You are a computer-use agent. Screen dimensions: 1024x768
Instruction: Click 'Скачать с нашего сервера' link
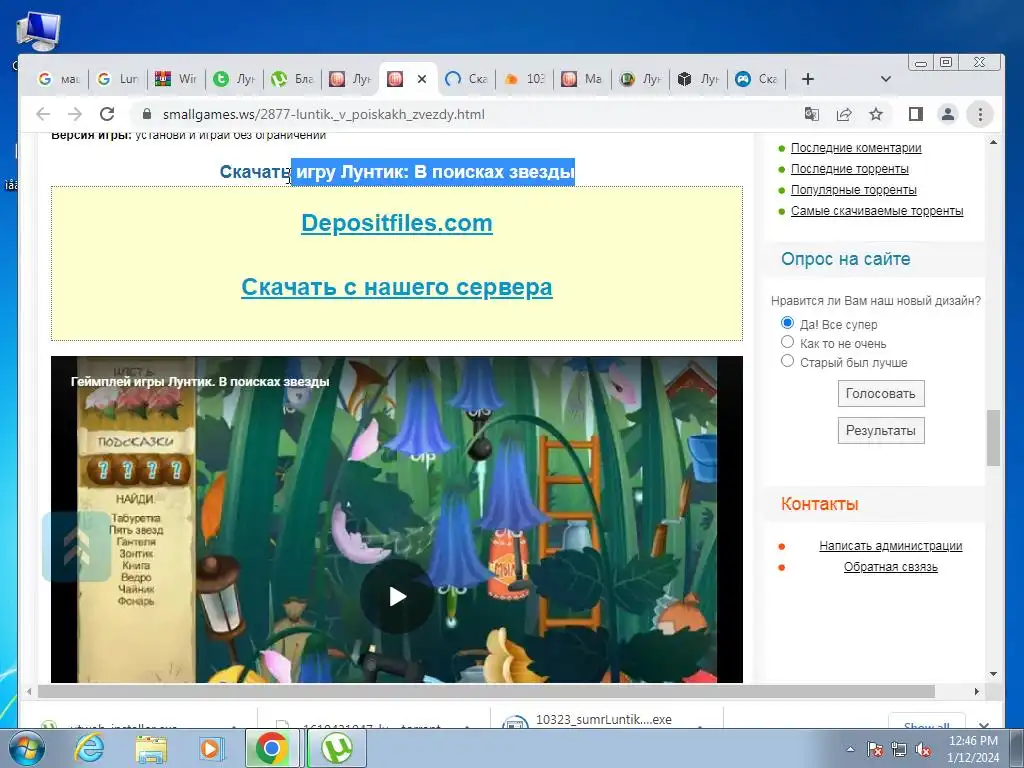point(396,287)
